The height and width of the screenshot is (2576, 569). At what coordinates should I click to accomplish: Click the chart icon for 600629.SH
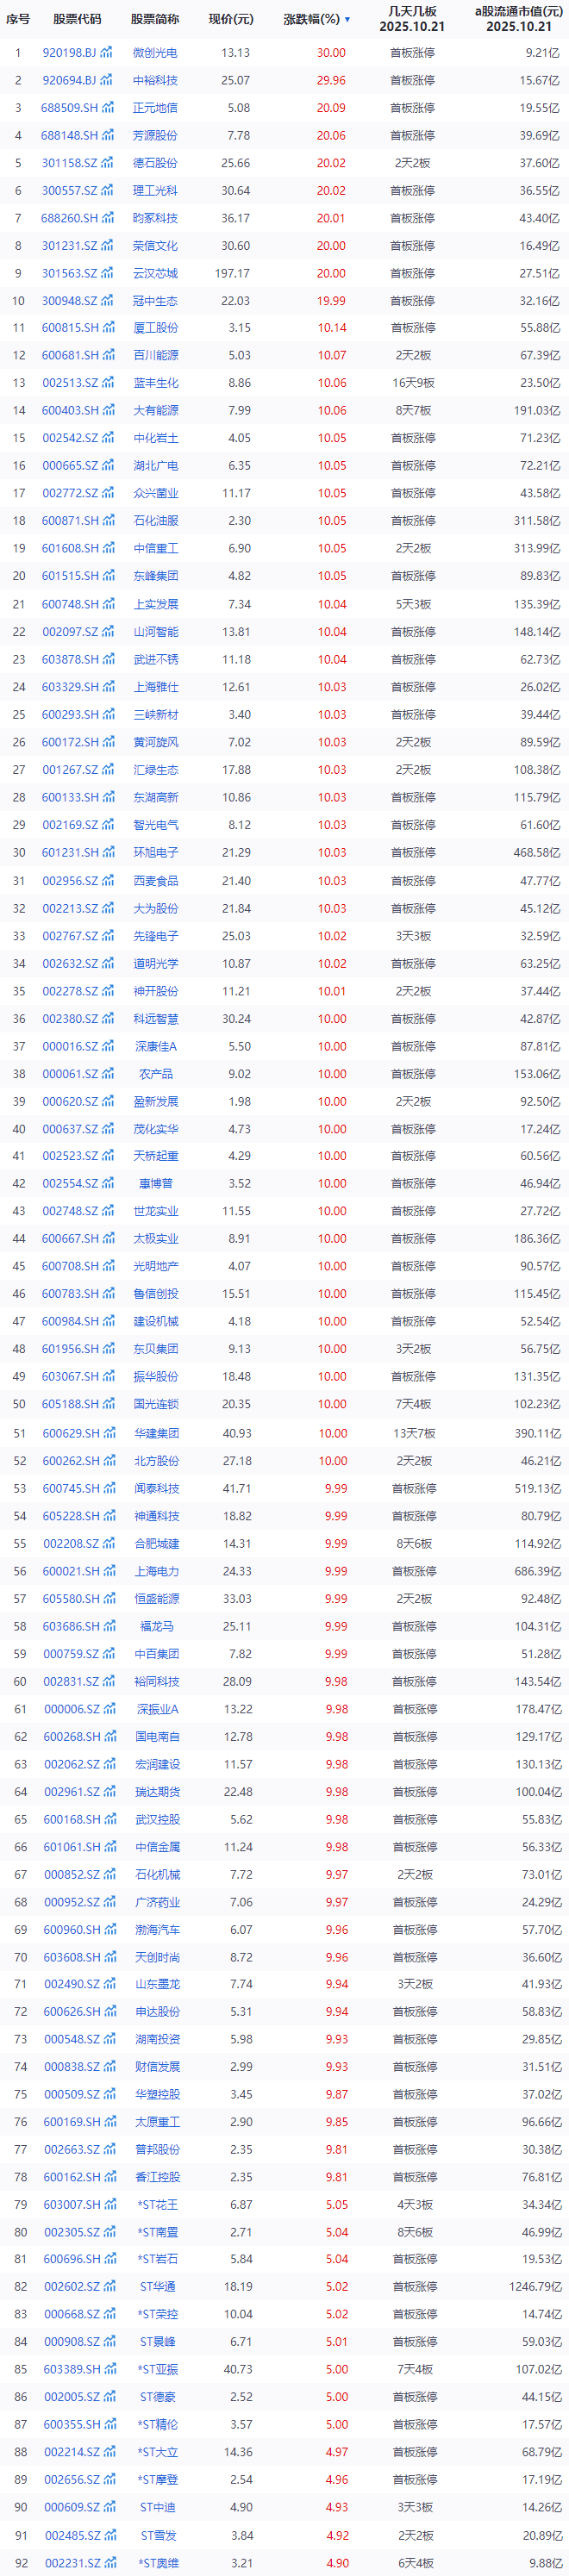(108, 1432)
